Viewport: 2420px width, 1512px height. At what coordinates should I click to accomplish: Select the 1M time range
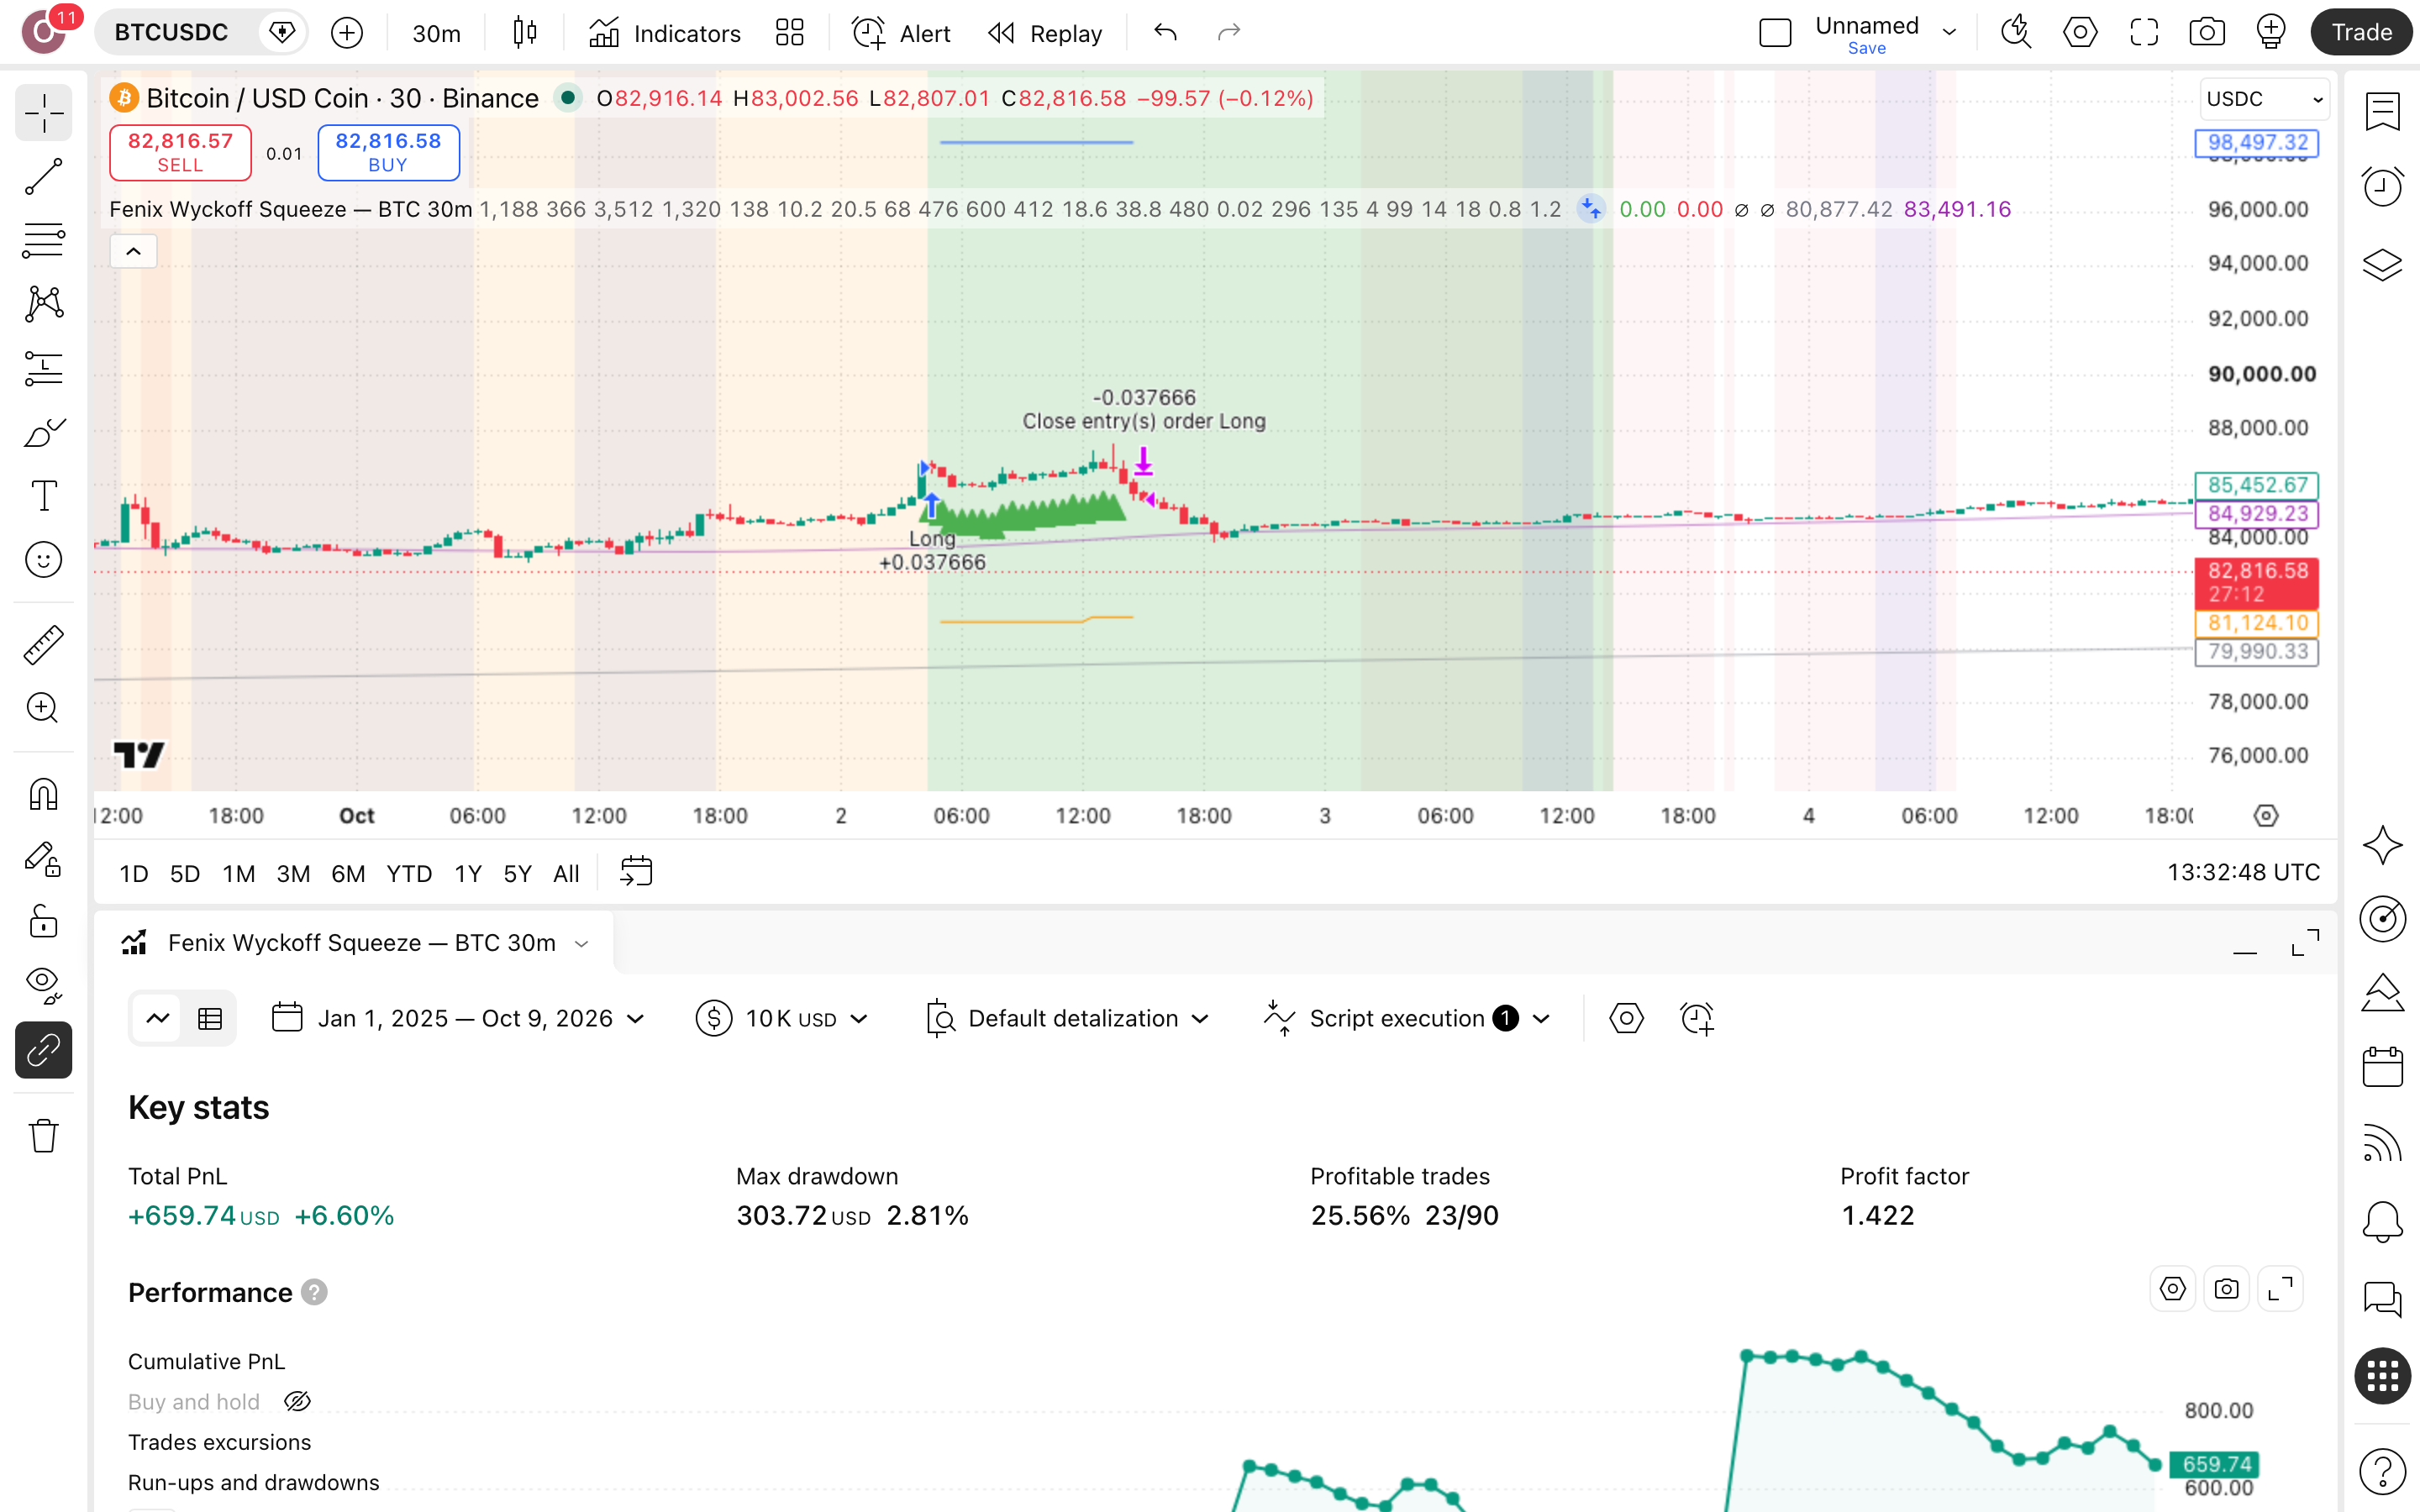tap(238, 873)
